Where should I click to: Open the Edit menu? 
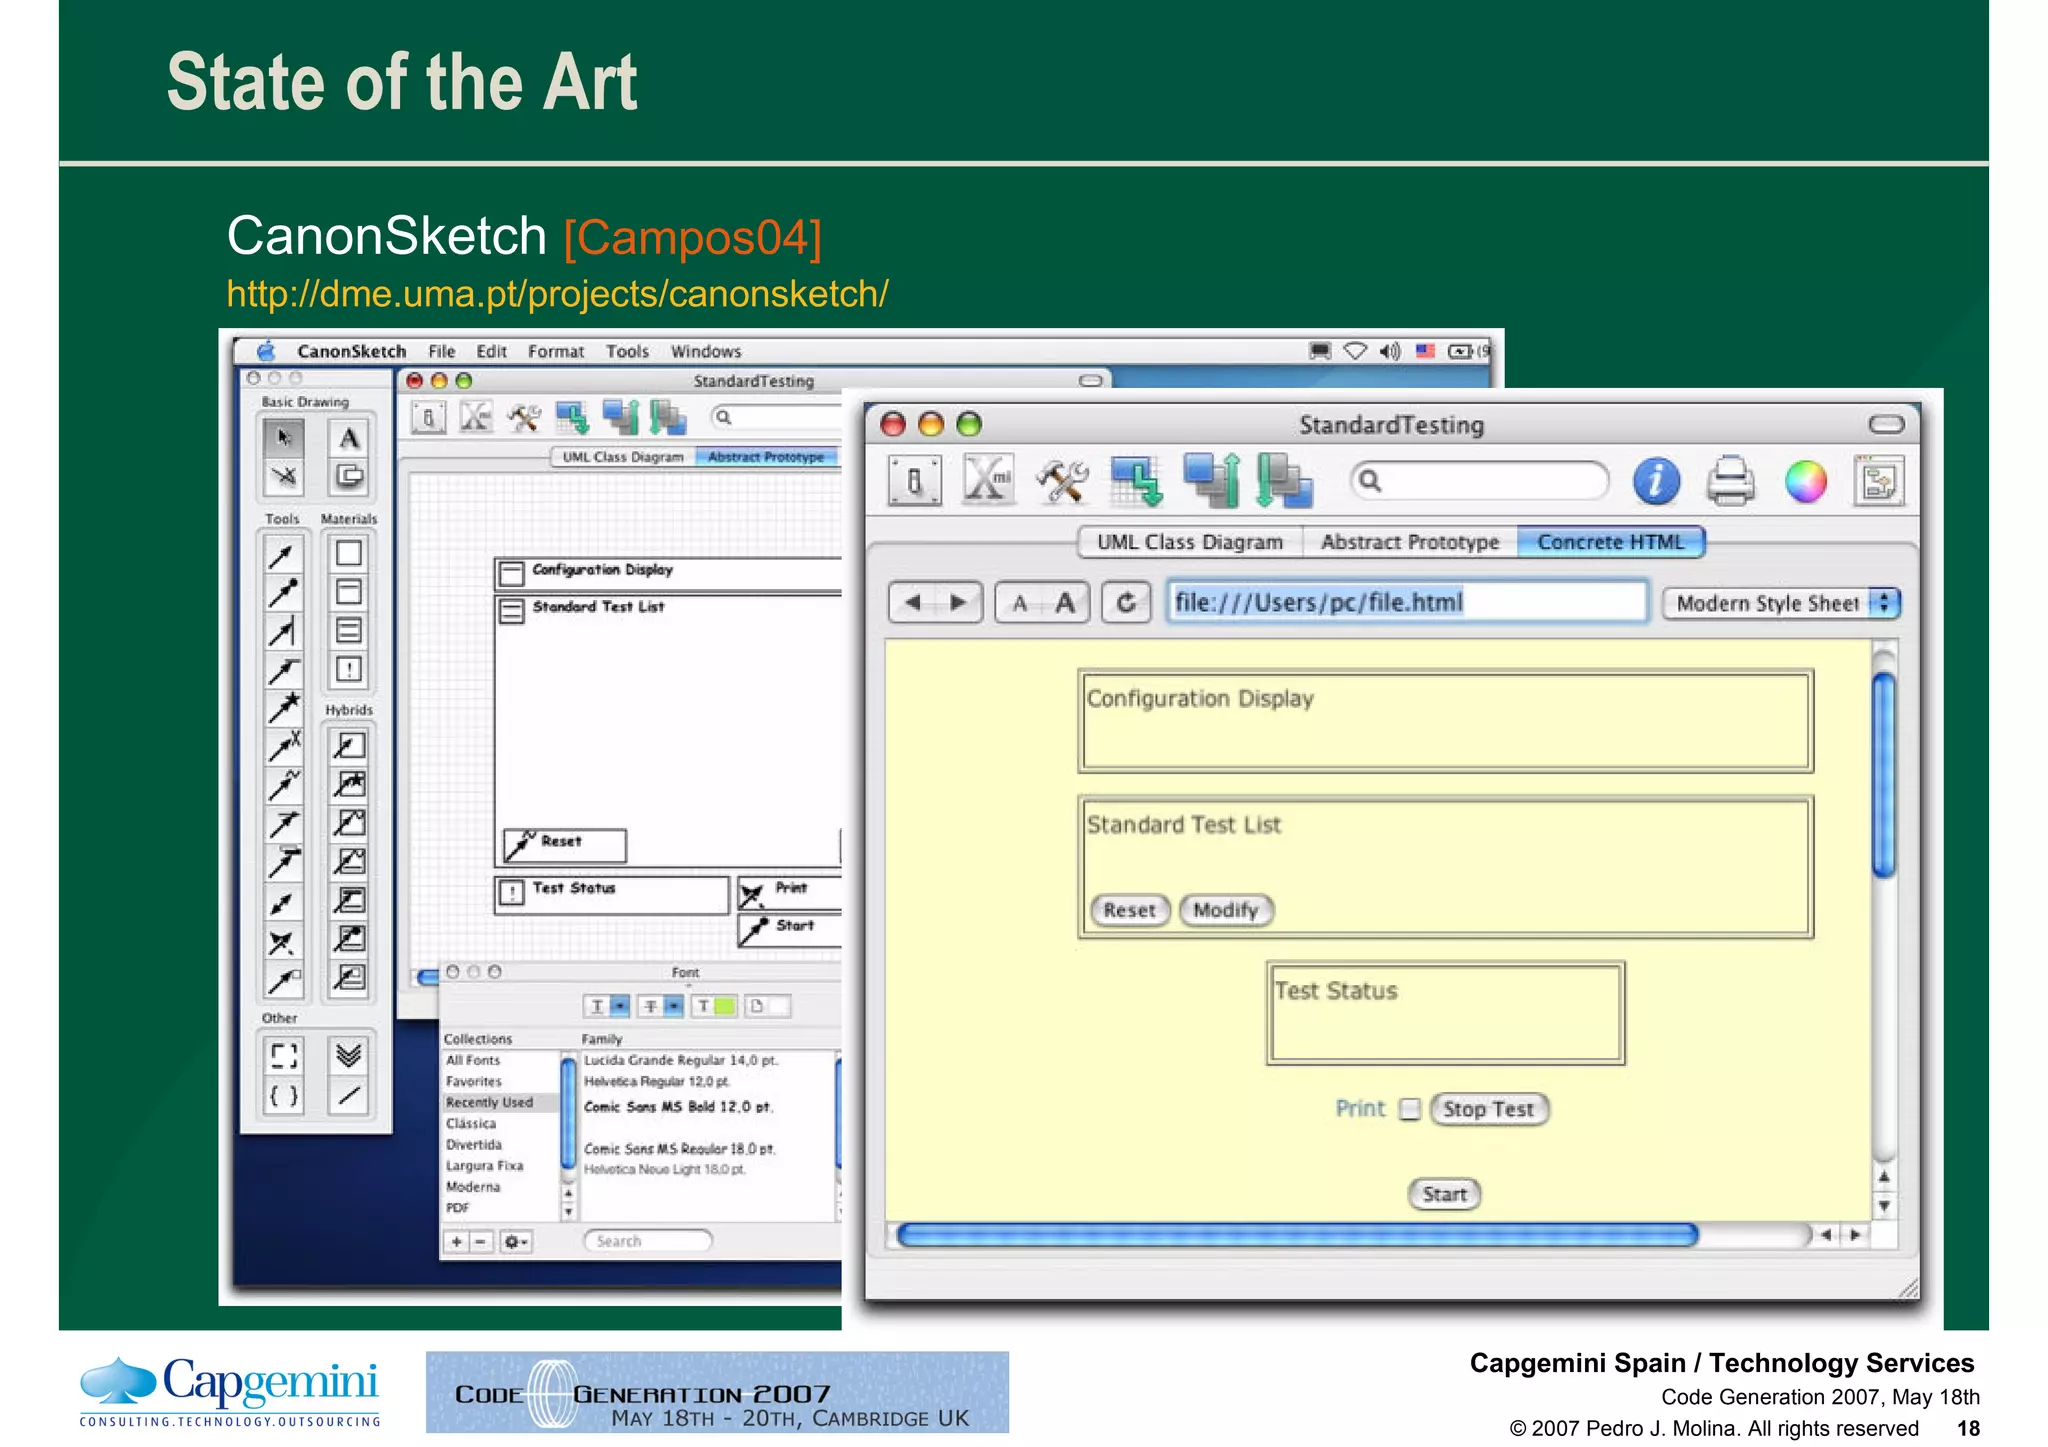491,351
